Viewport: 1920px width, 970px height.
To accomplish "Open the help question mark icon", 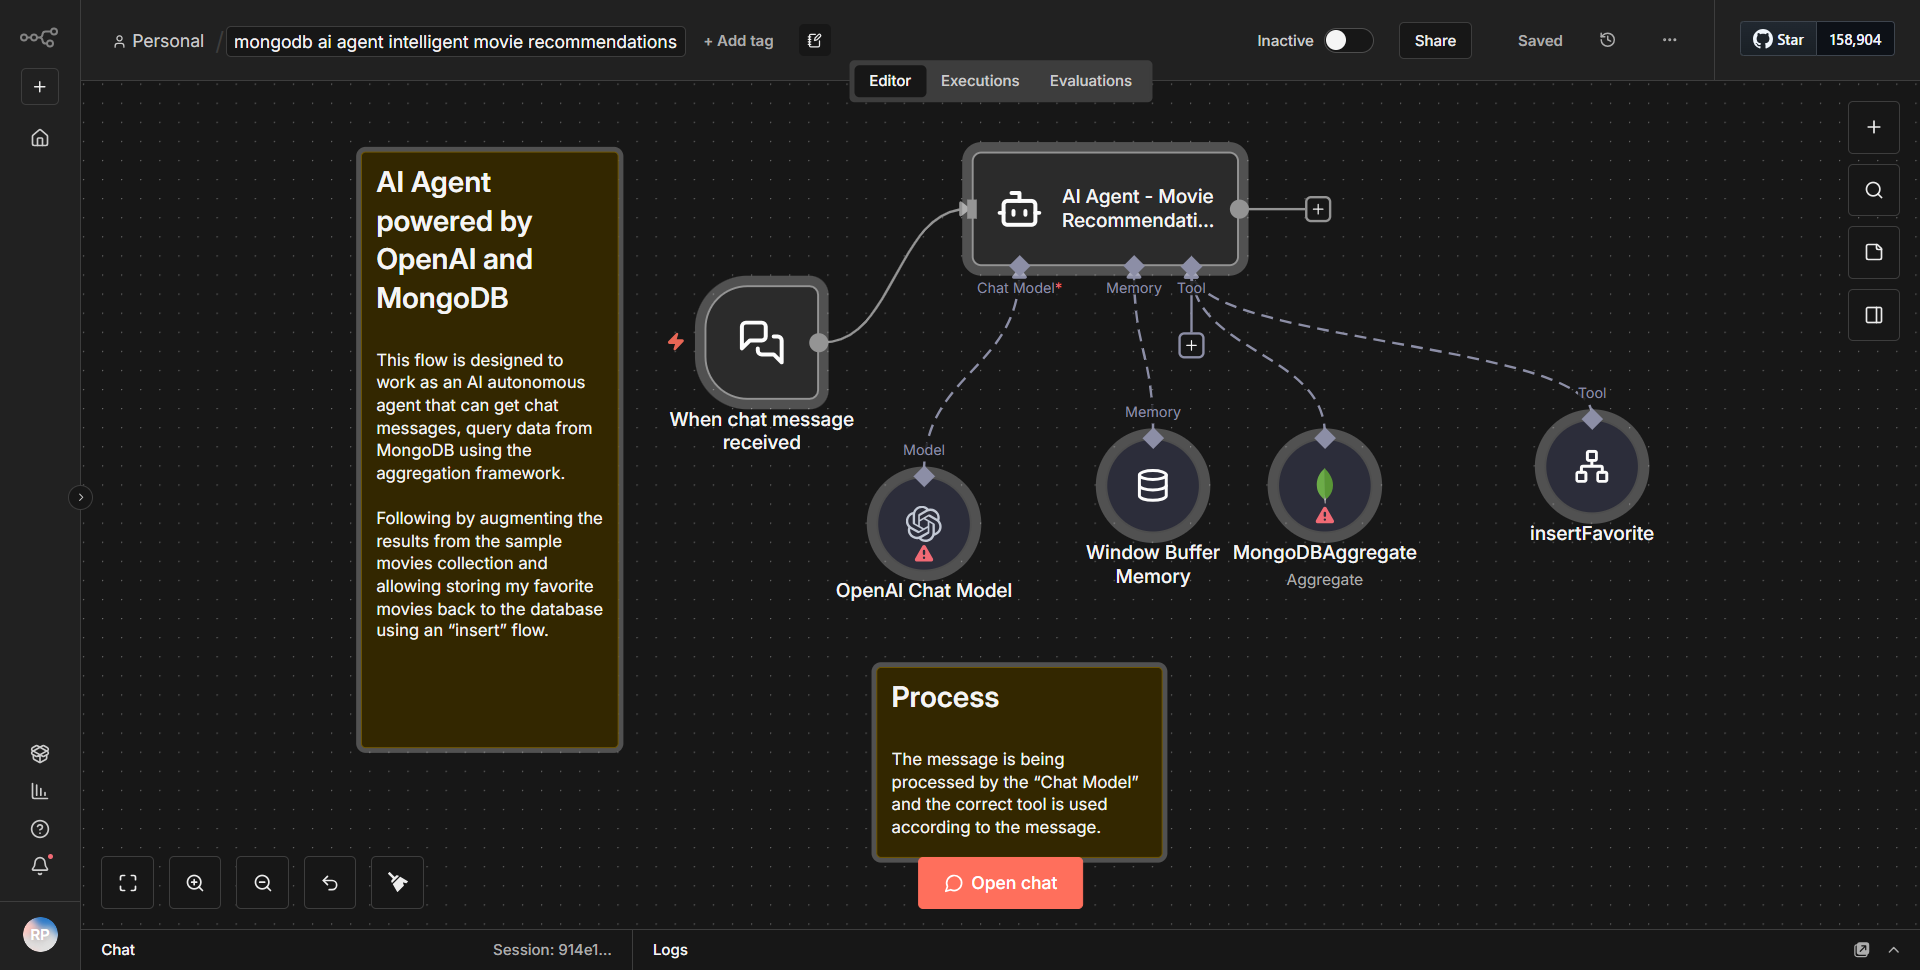I will pos(40,829).
